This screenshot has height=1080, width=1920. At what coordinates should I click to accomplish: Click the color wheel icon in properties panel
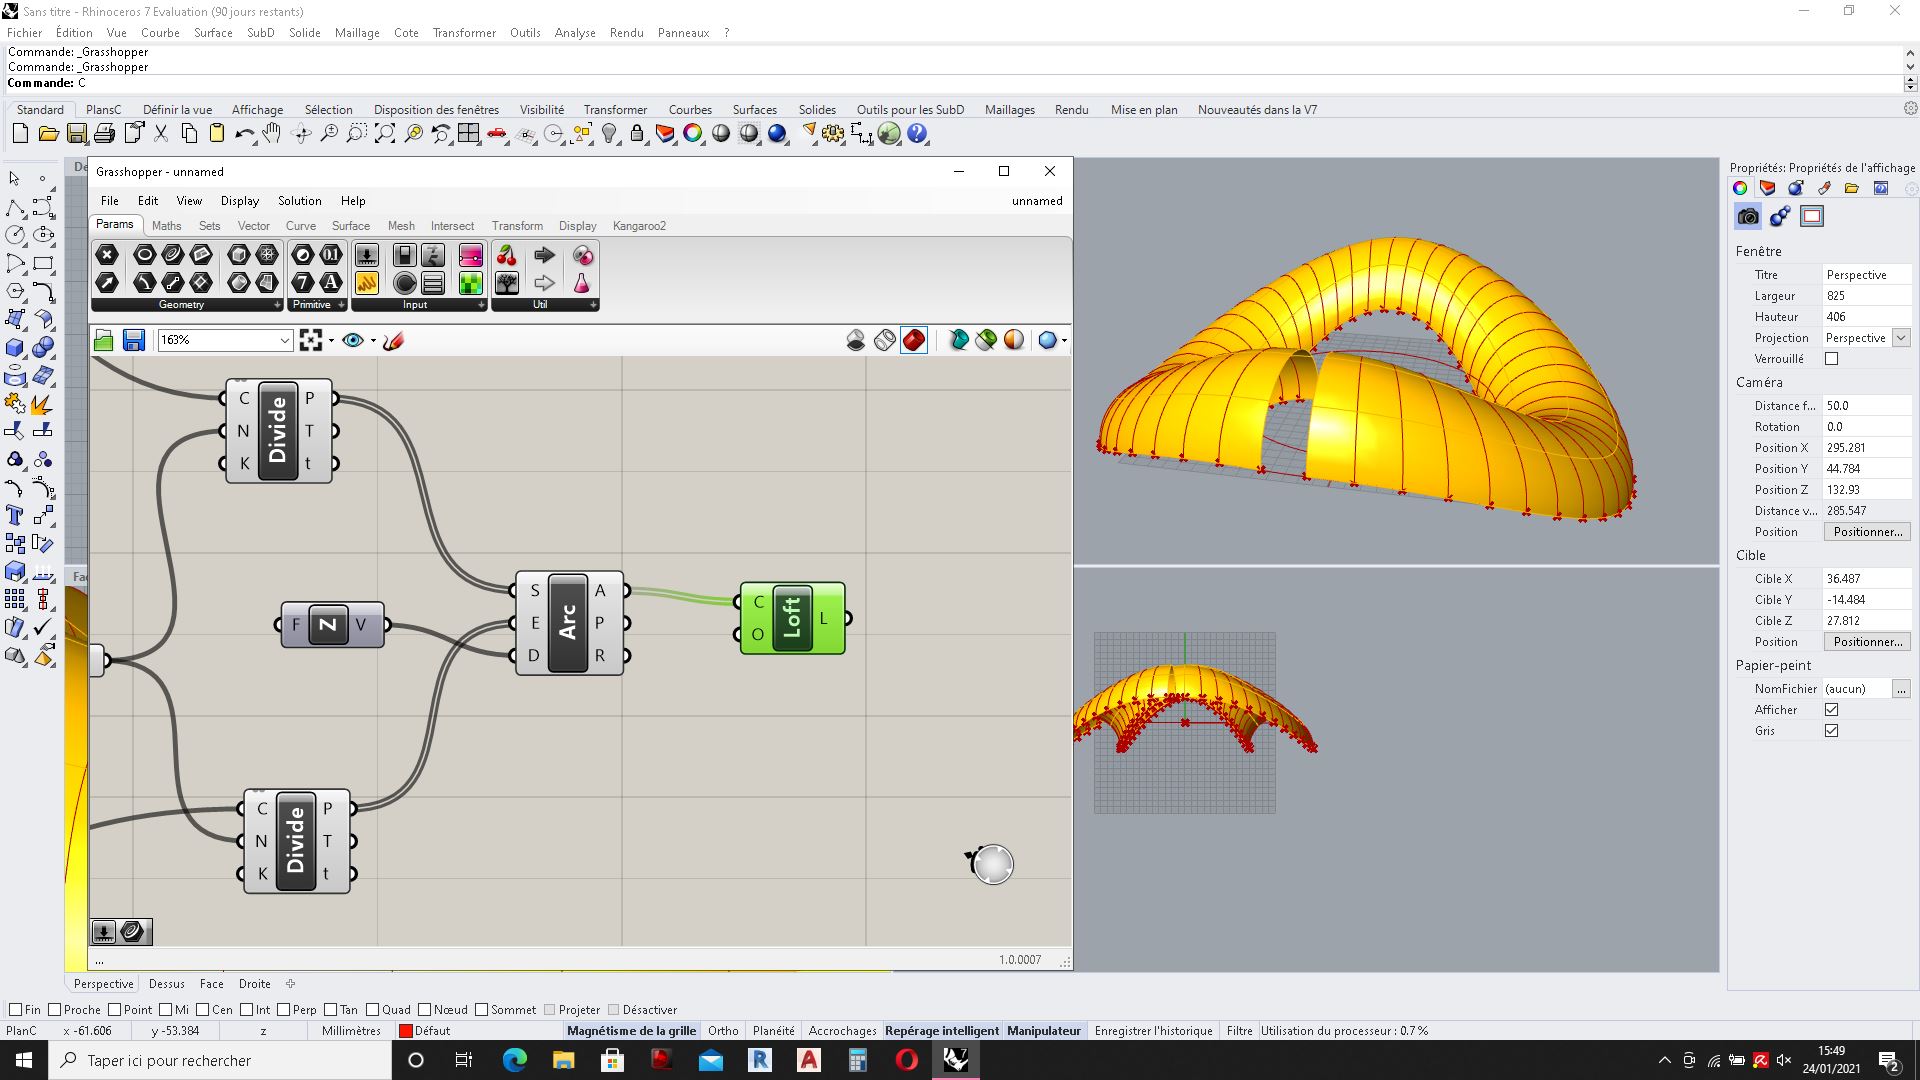(1740, 188)
